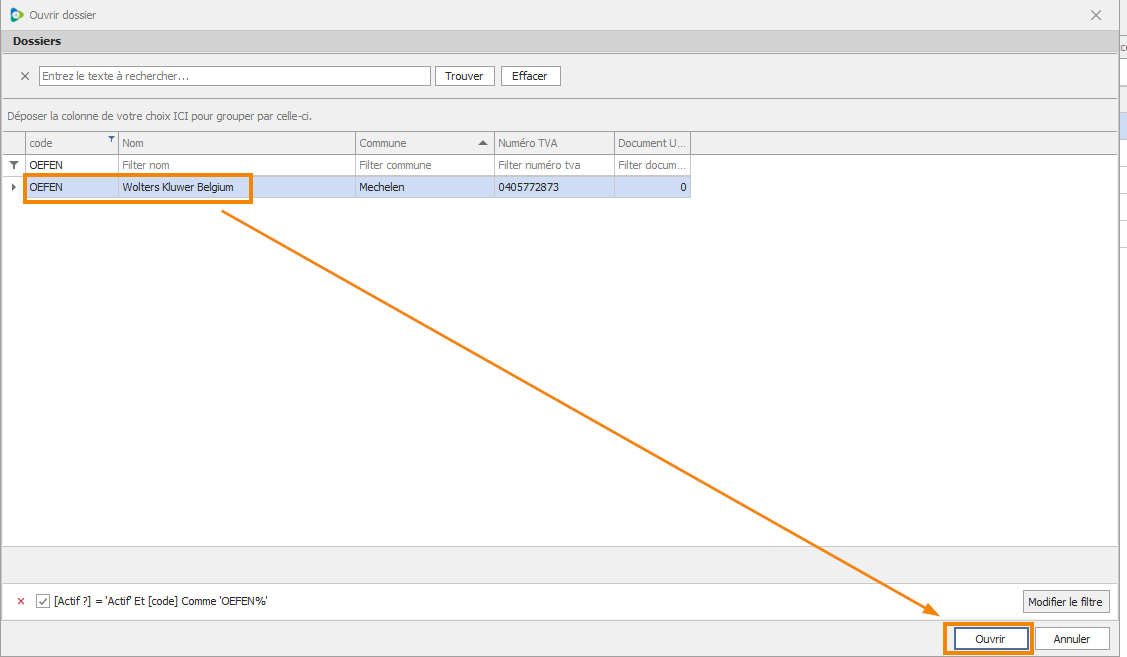Select the OEFEN code cell in the result row

(x=72, y=187)
